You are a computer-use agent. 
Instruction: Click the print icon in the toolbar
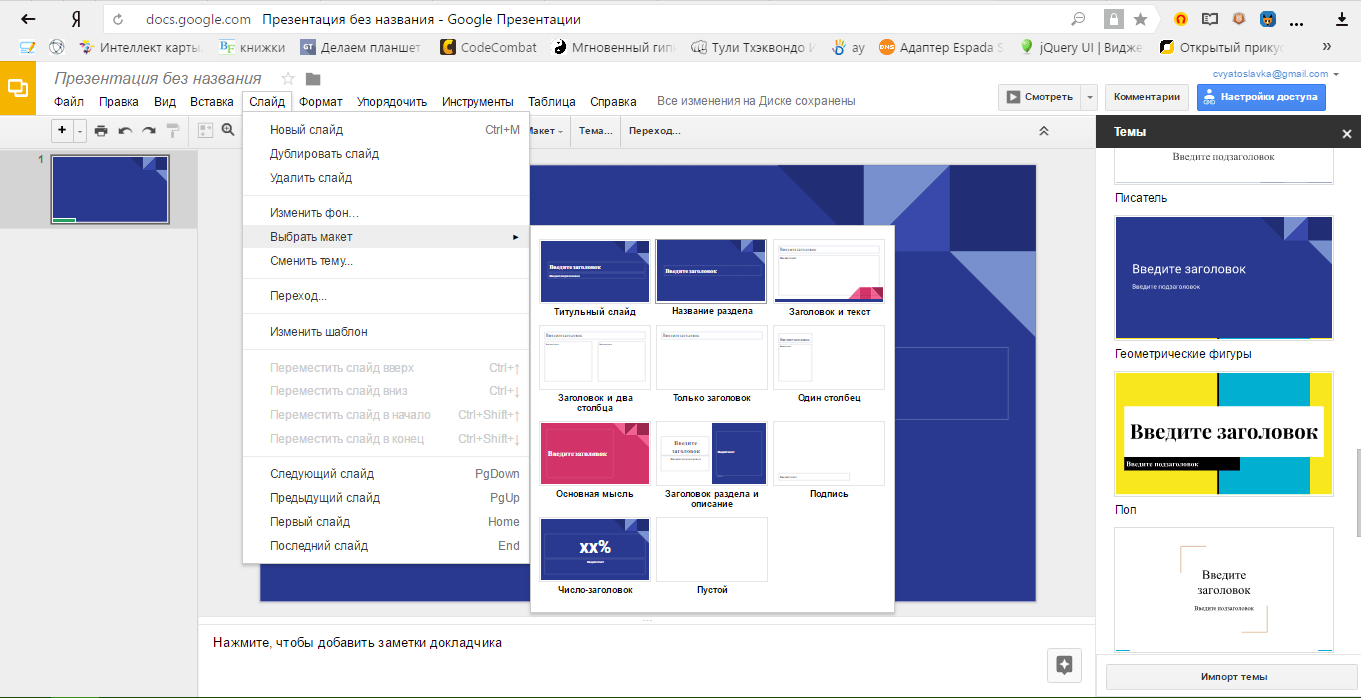click(x=101, y=130)
